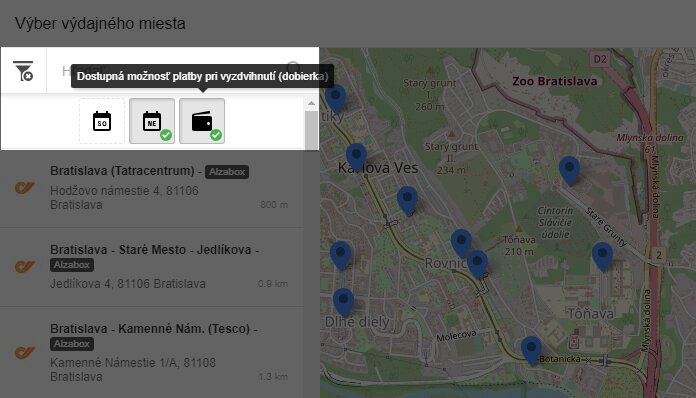Click the Alzabox badge next to Tatracentrum
Screen dimensions: 696x398
coord(227,172)
